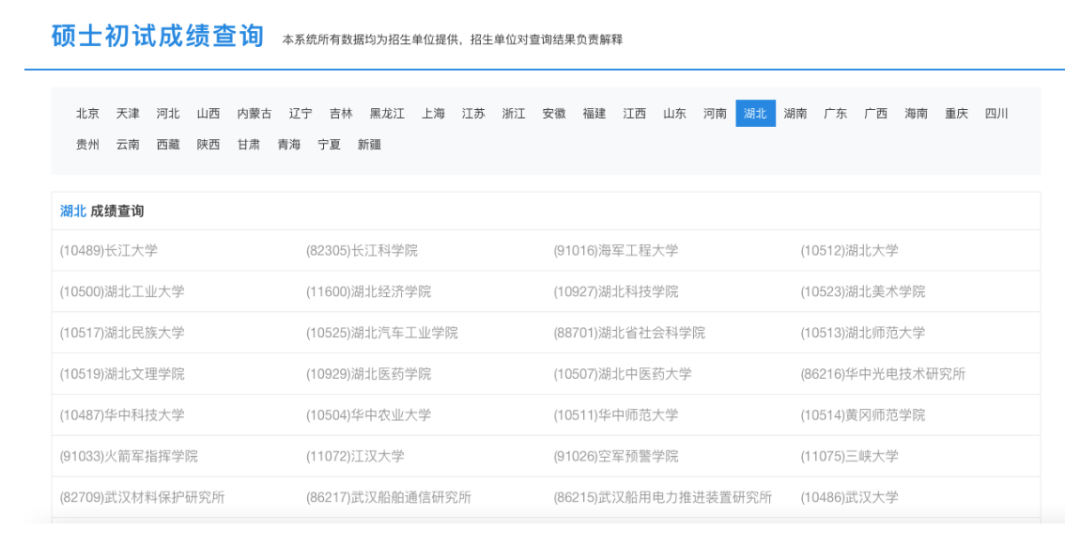This screenshot has width=1080, height=547.
Task: Open (10507)湖北中医药大学 link
Action: click(x=623, y=374)
